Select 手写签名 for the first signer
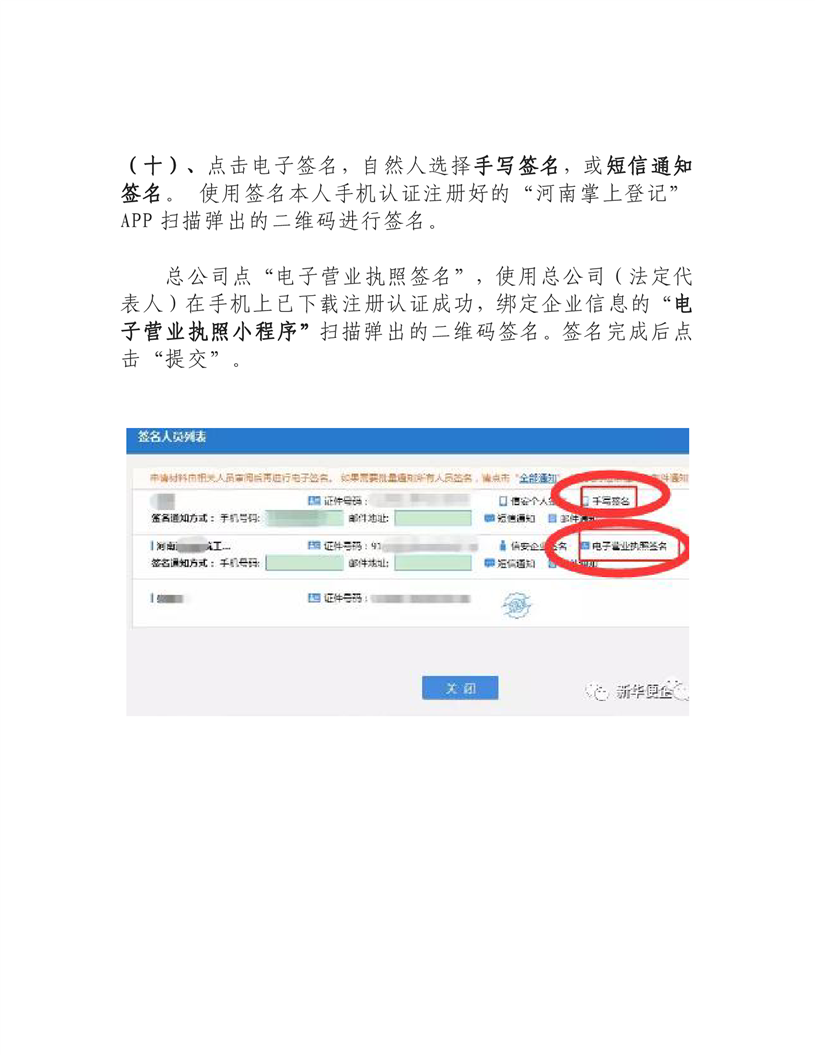 coord(606,501)
